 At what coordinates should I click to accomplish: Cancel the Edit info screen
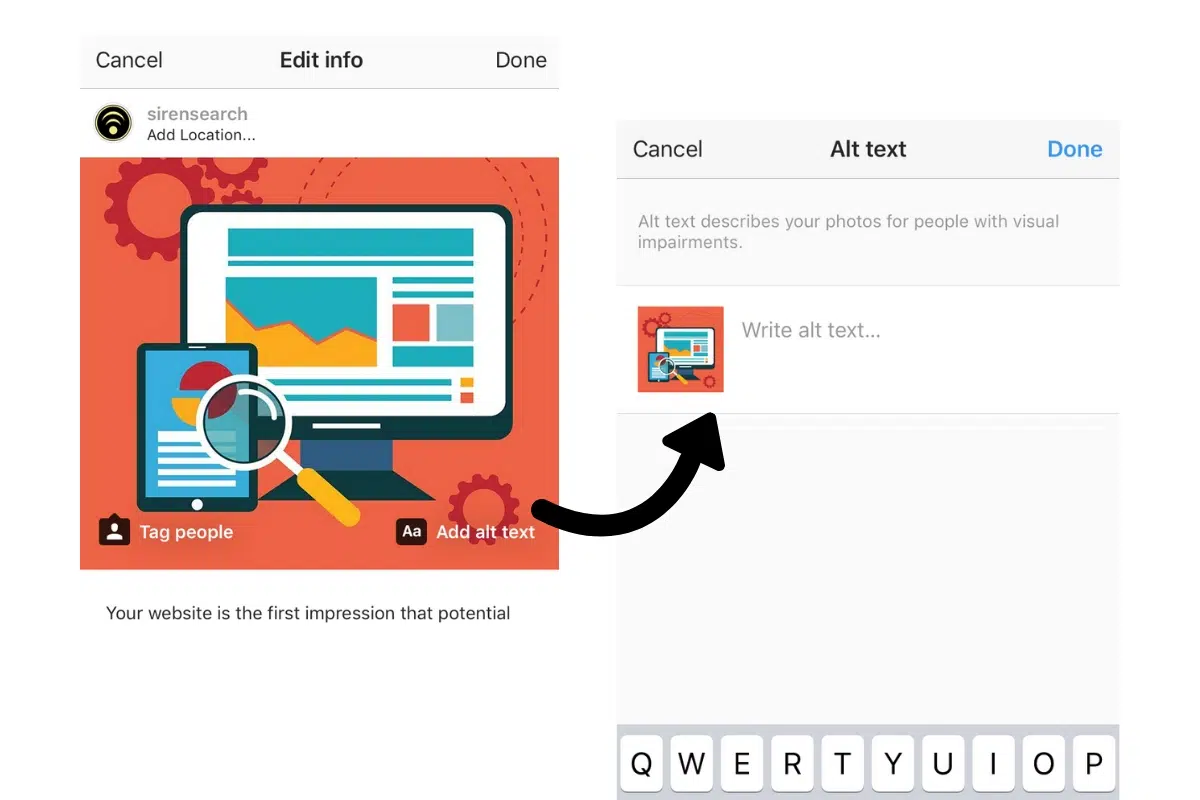(x=129, y=60)
